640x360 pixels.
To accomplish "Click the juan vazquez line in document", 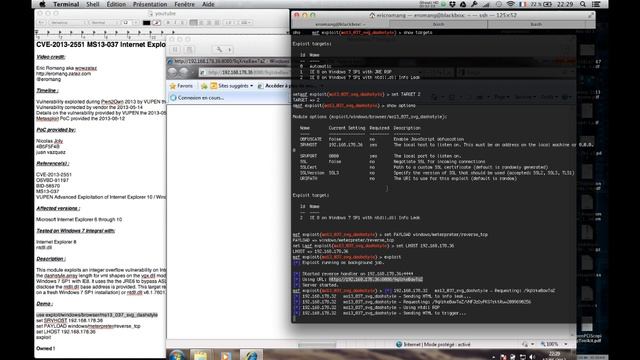I will tap(51, 152).
